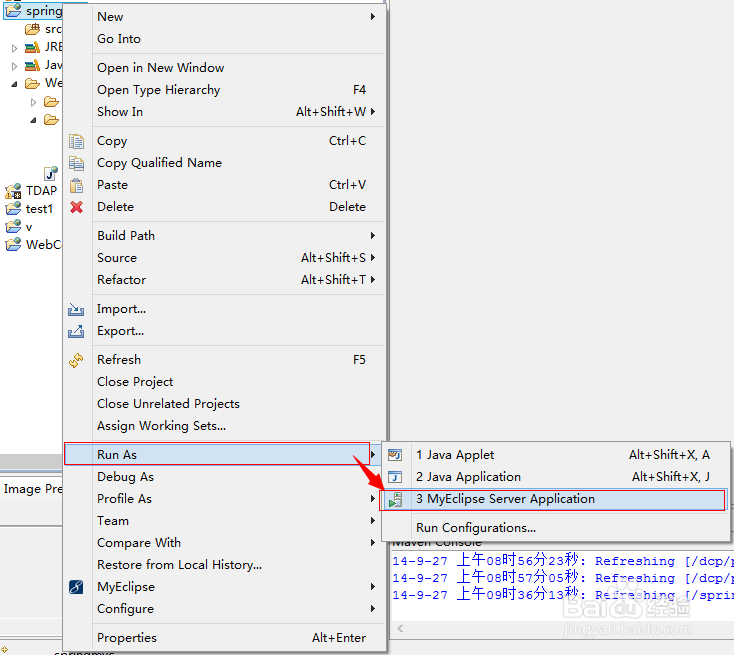Screen dimensions: 734x655
Task: Click the Export icon
Action: click(x=76, y=331)
